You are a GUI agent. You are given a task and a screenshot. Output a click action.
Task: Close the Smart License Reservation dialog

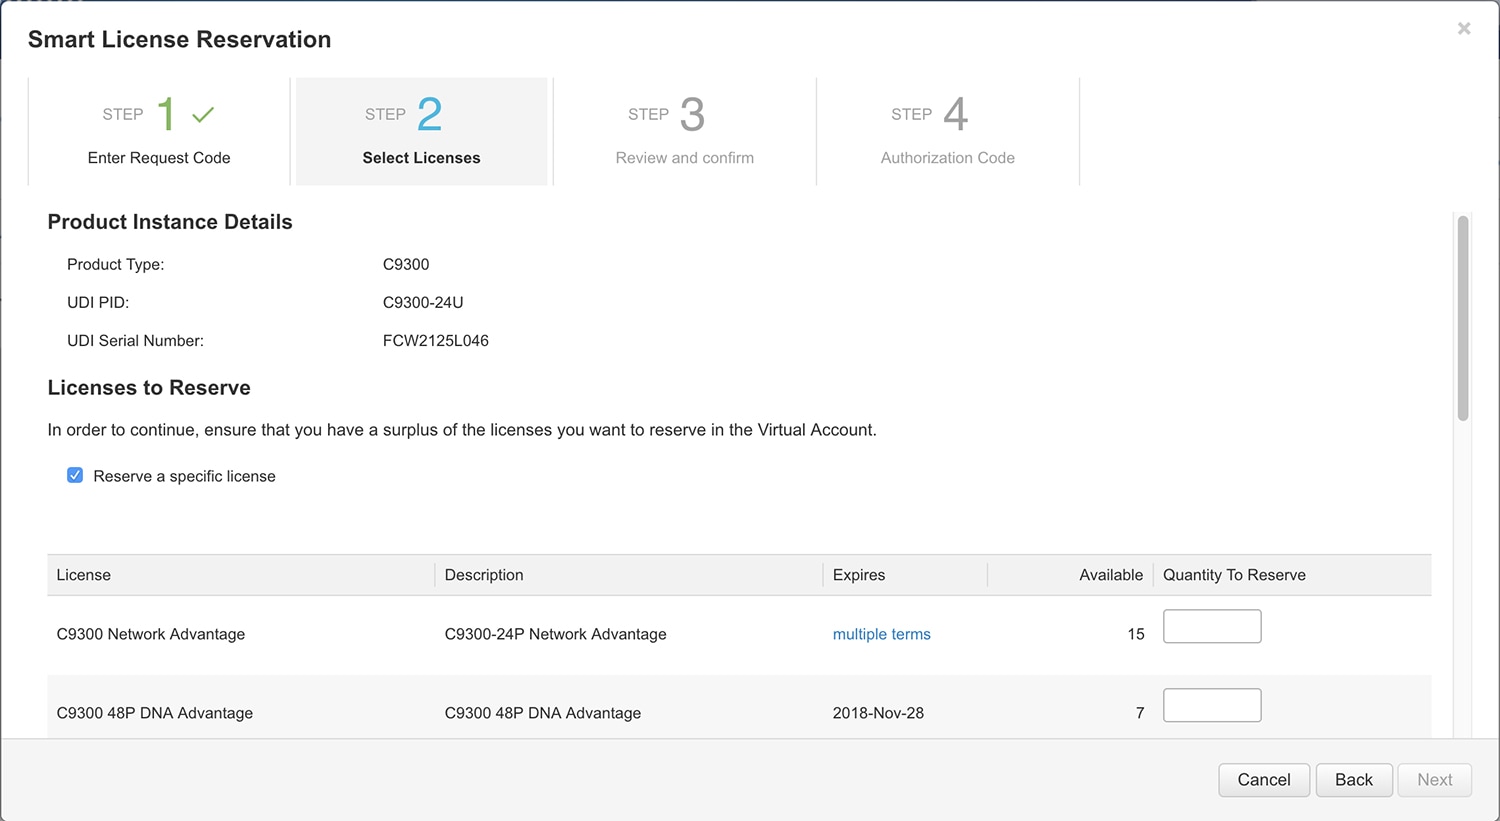tap(1463, 29)
